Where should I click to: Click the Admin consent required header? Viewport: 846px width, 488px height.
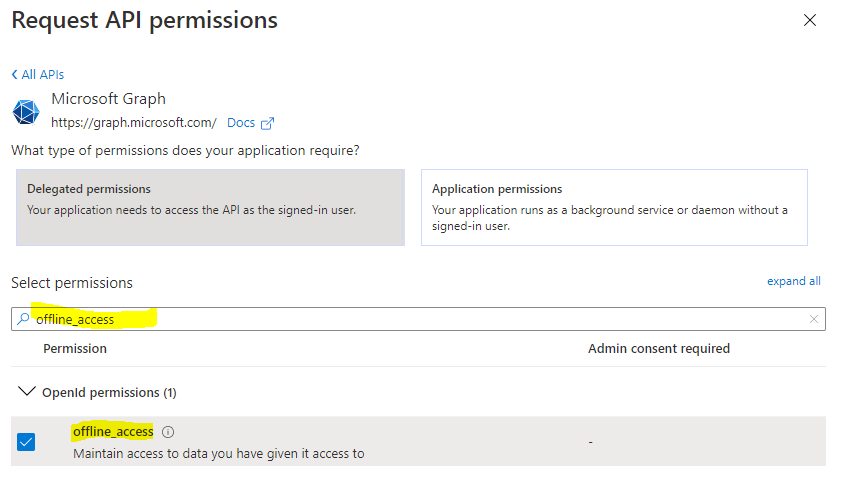coord(659,349)
